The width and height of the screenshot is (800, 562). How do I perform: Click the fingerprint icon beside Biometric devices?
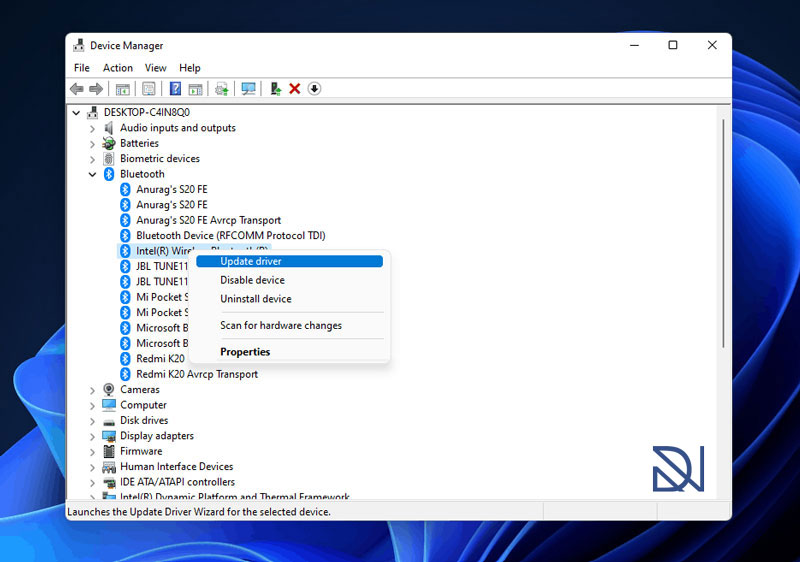coord(109,159)
